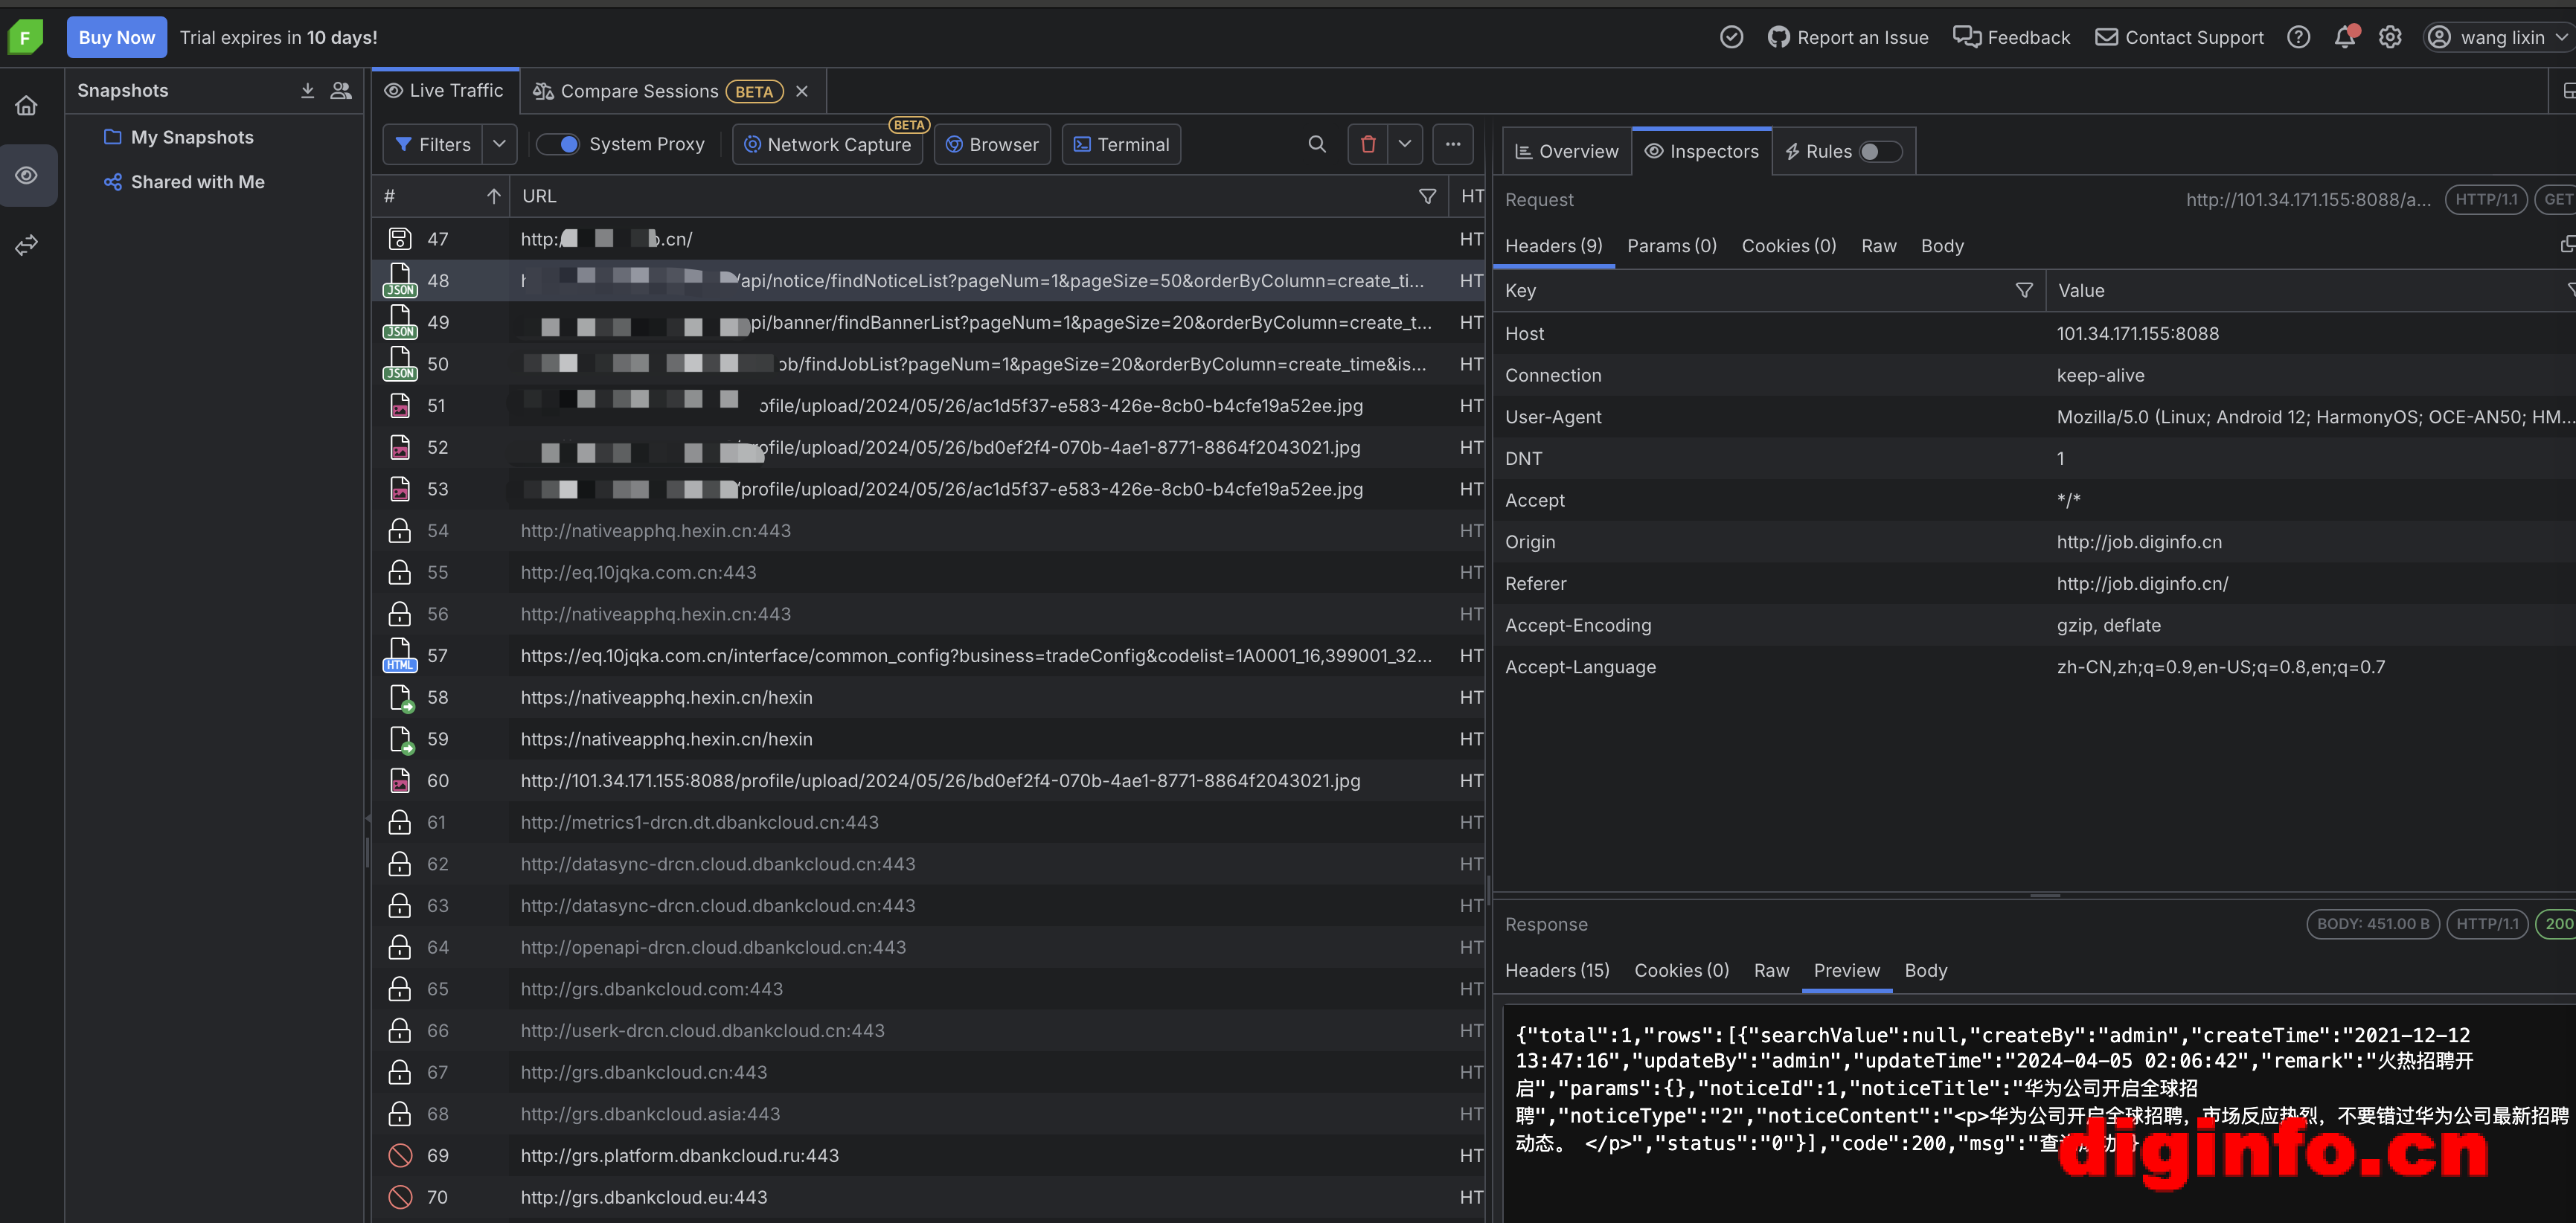This screenshot has height=1223, width=2576.
Task: Click the save icon of session 47
Action: (400, 239)
